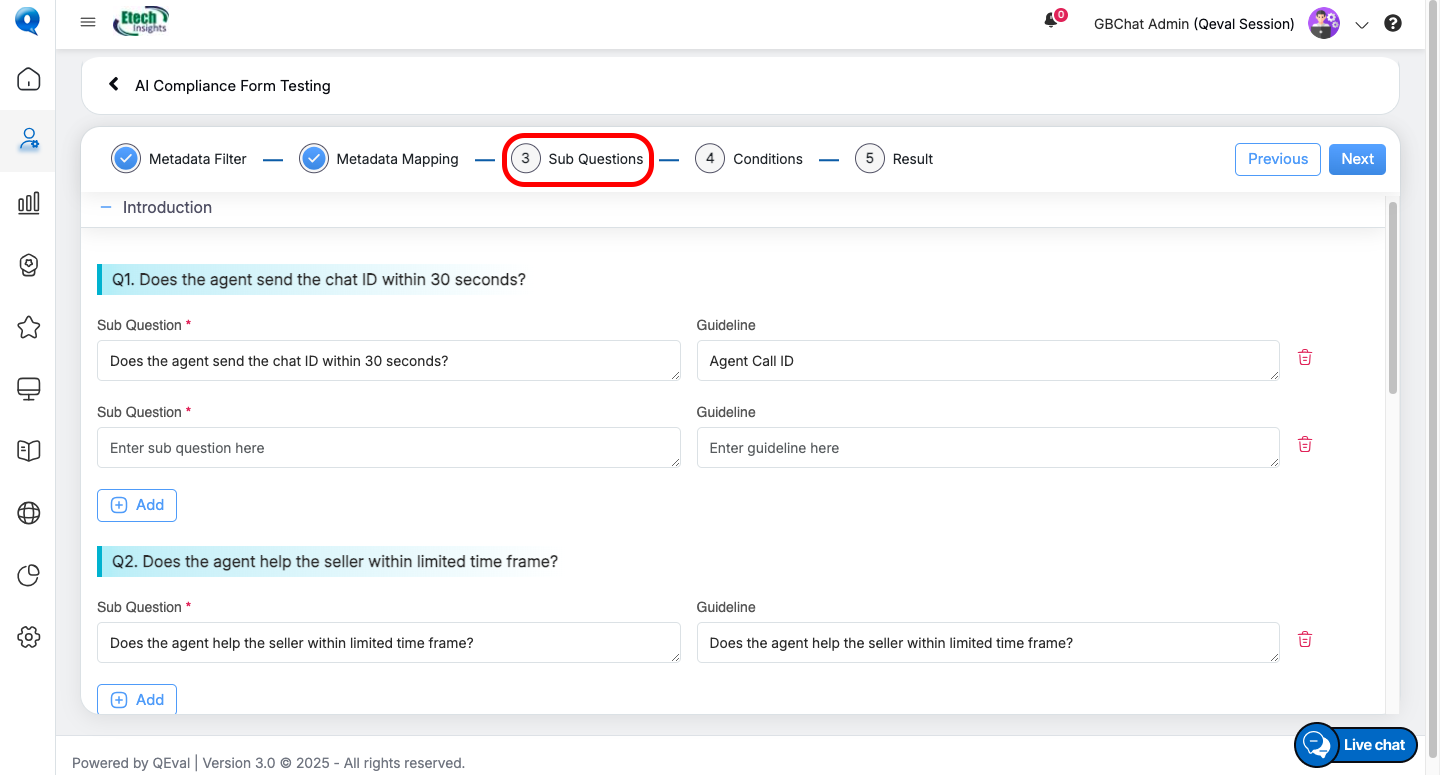The width and height of the screenshot is (1440, 775).
Task: Click the notification bell icon
Action: coord(1051,22)
